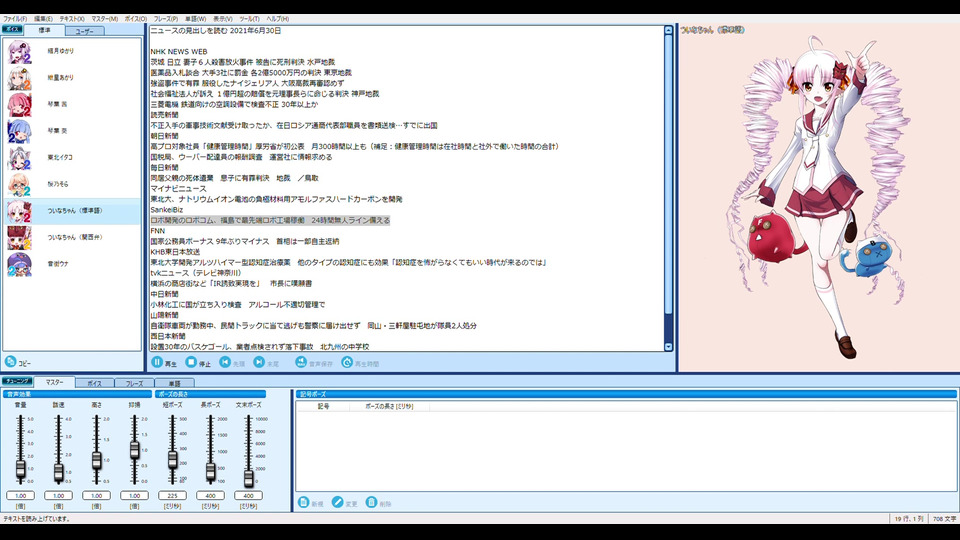The width and height of the screenshot is (960, 540).
Task: Click the コピー copy icon in voice panel
Action: click(10, 361)
